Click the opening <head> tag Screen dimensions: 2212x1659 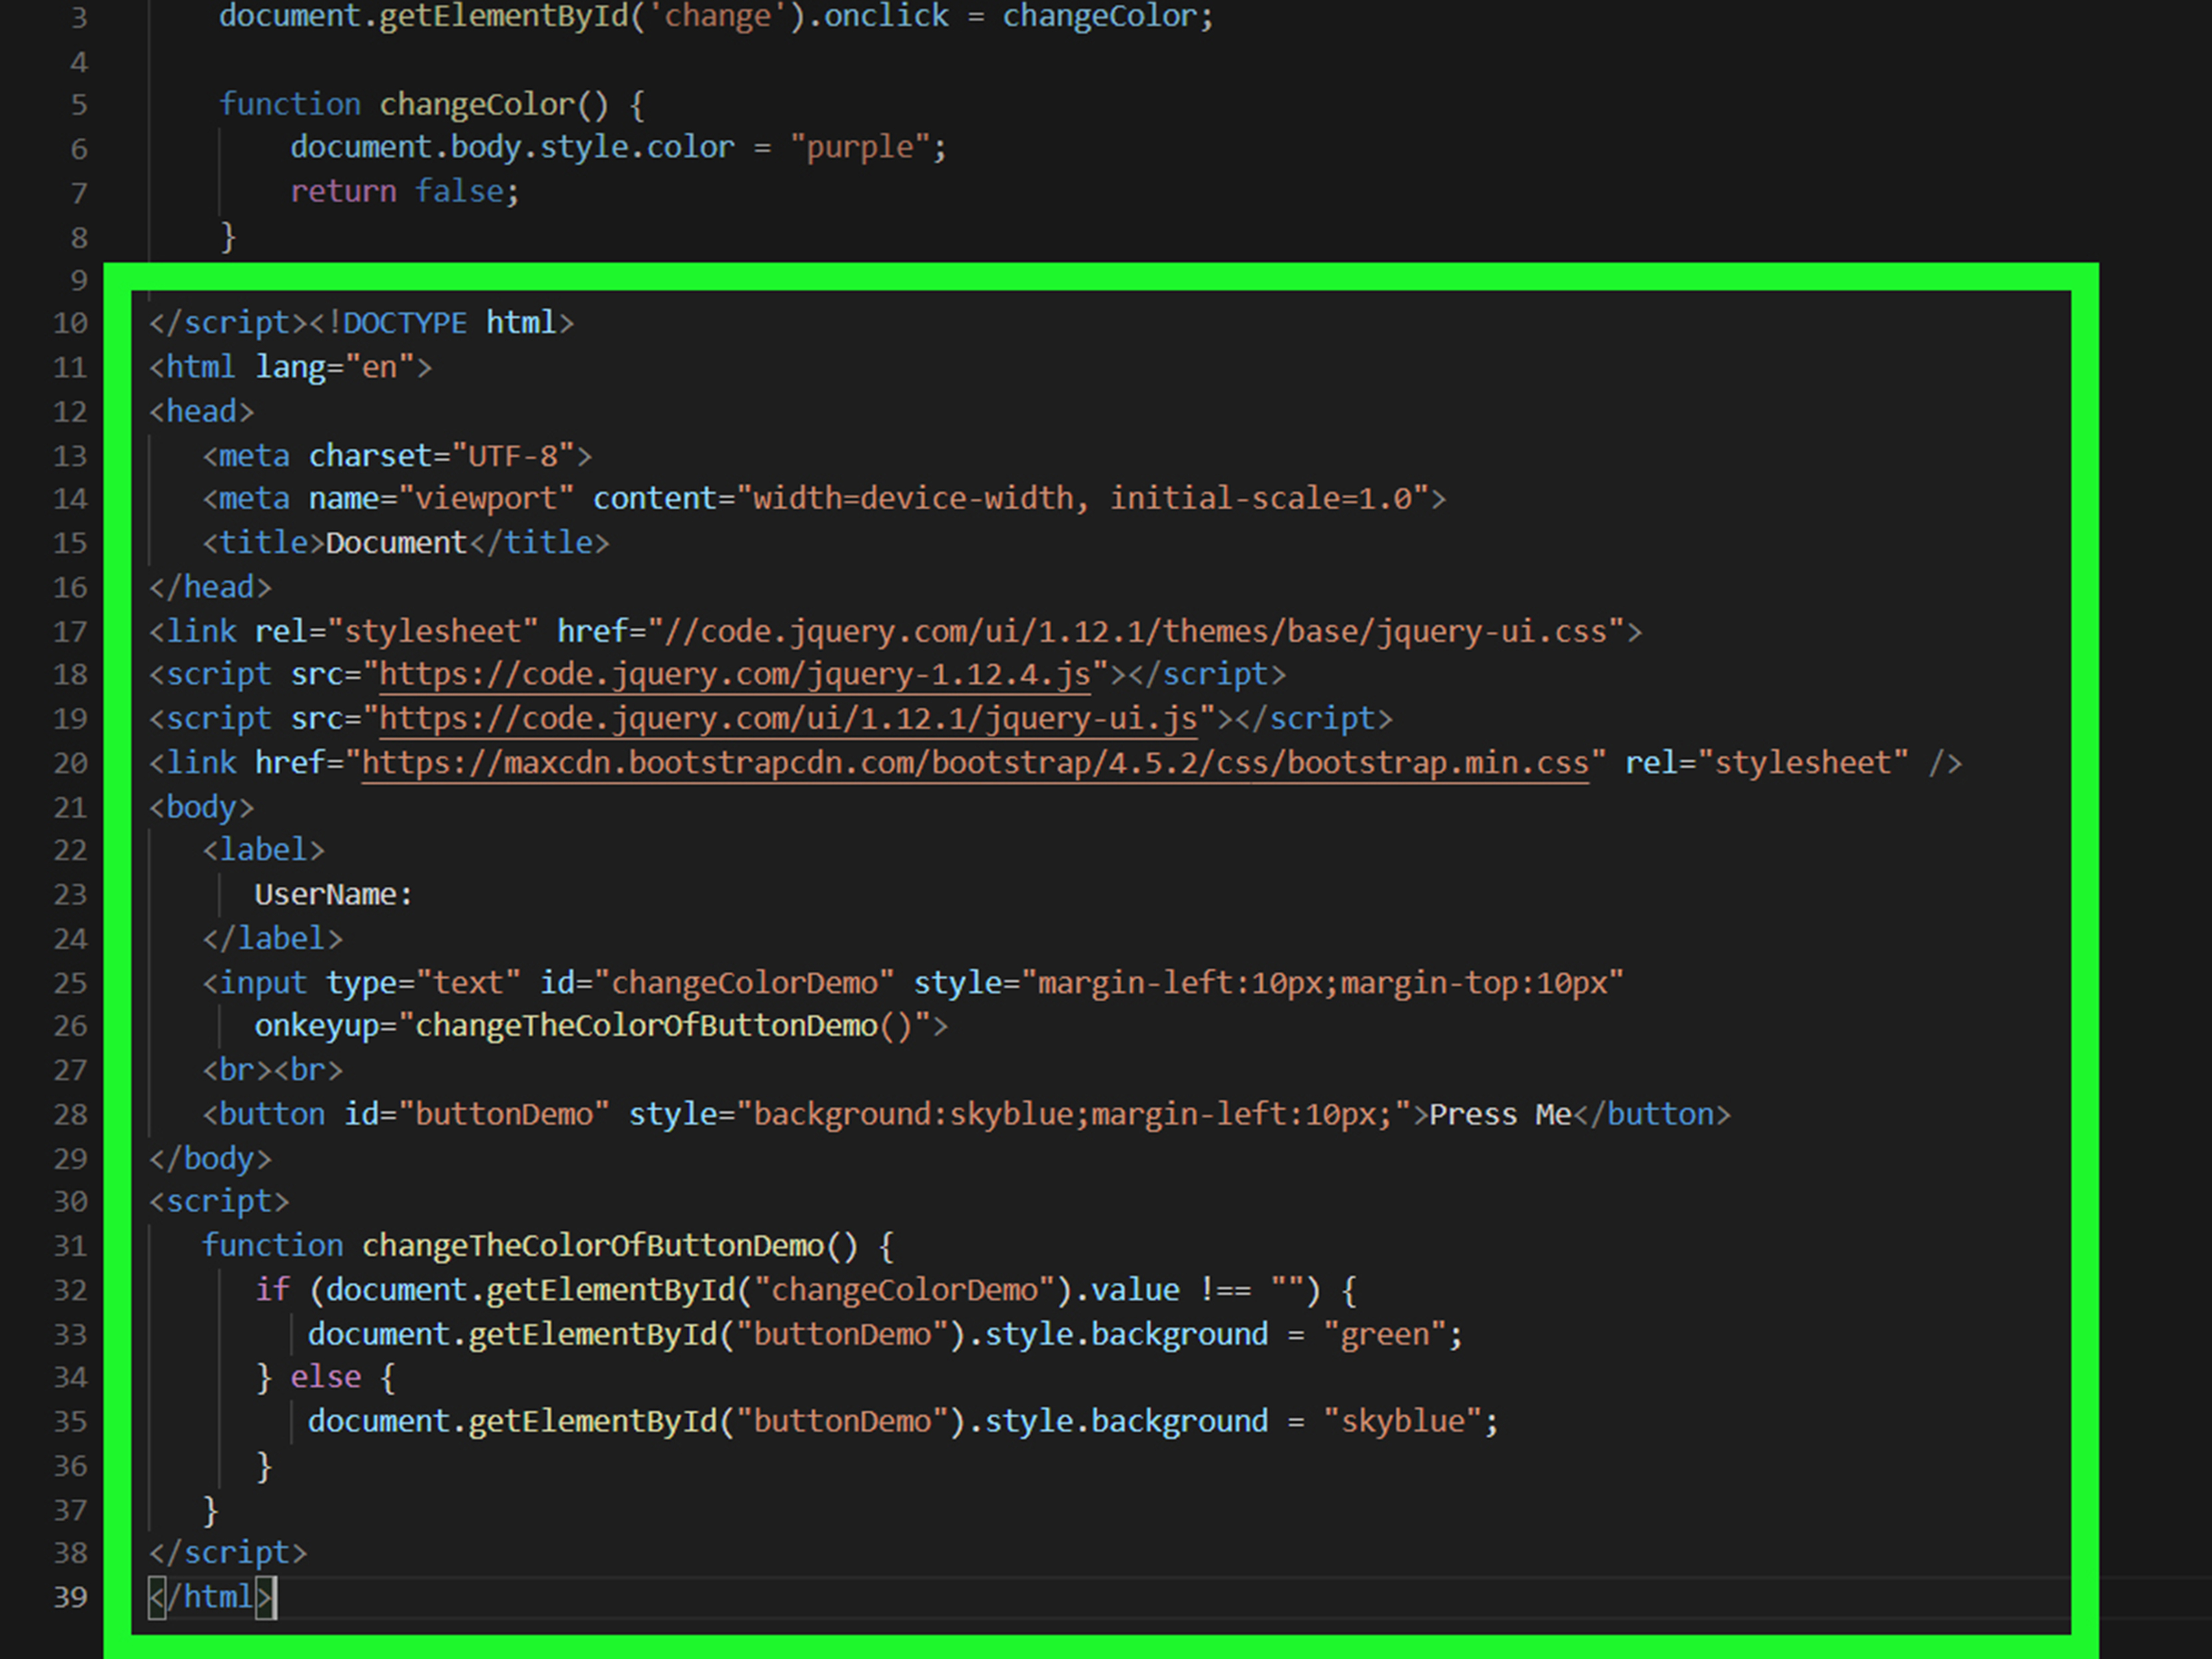point(202,412)
